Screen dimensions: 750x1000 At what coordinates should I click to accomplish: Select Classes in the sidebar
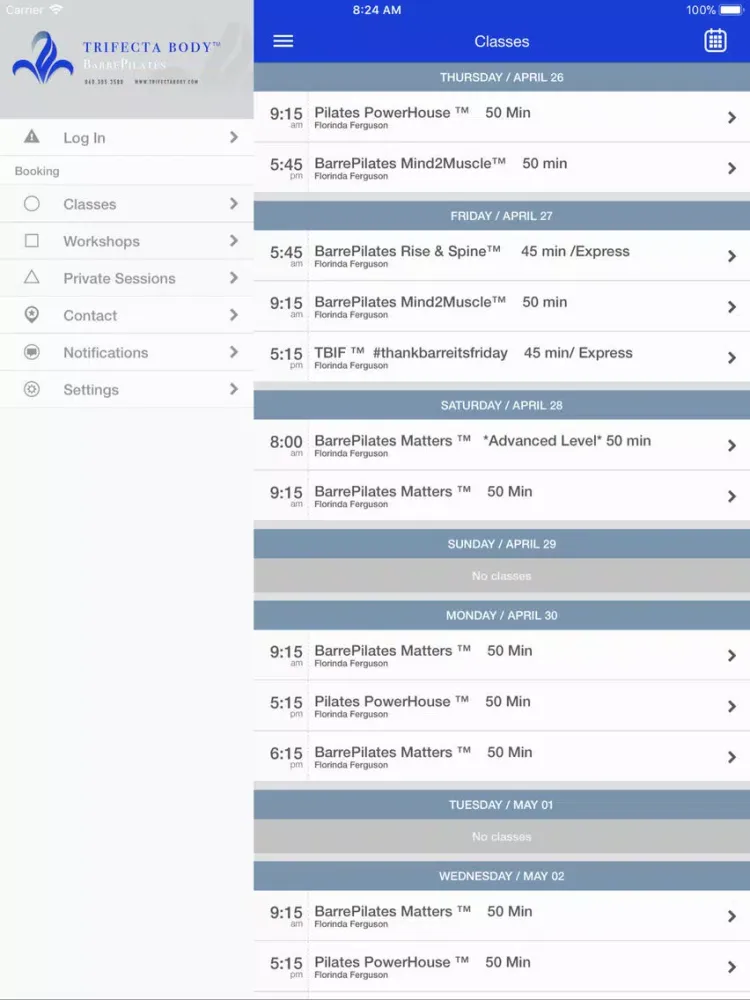(x=126, y=204)
